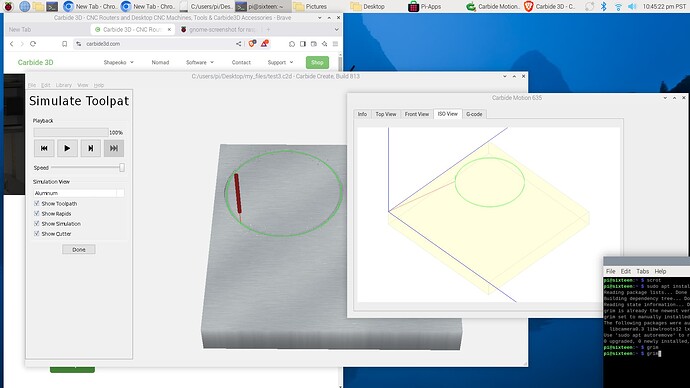The width and height of the screenshot is (690, 388).
Task: Open the Carbide Create View menu
Action: pos(83,85)
